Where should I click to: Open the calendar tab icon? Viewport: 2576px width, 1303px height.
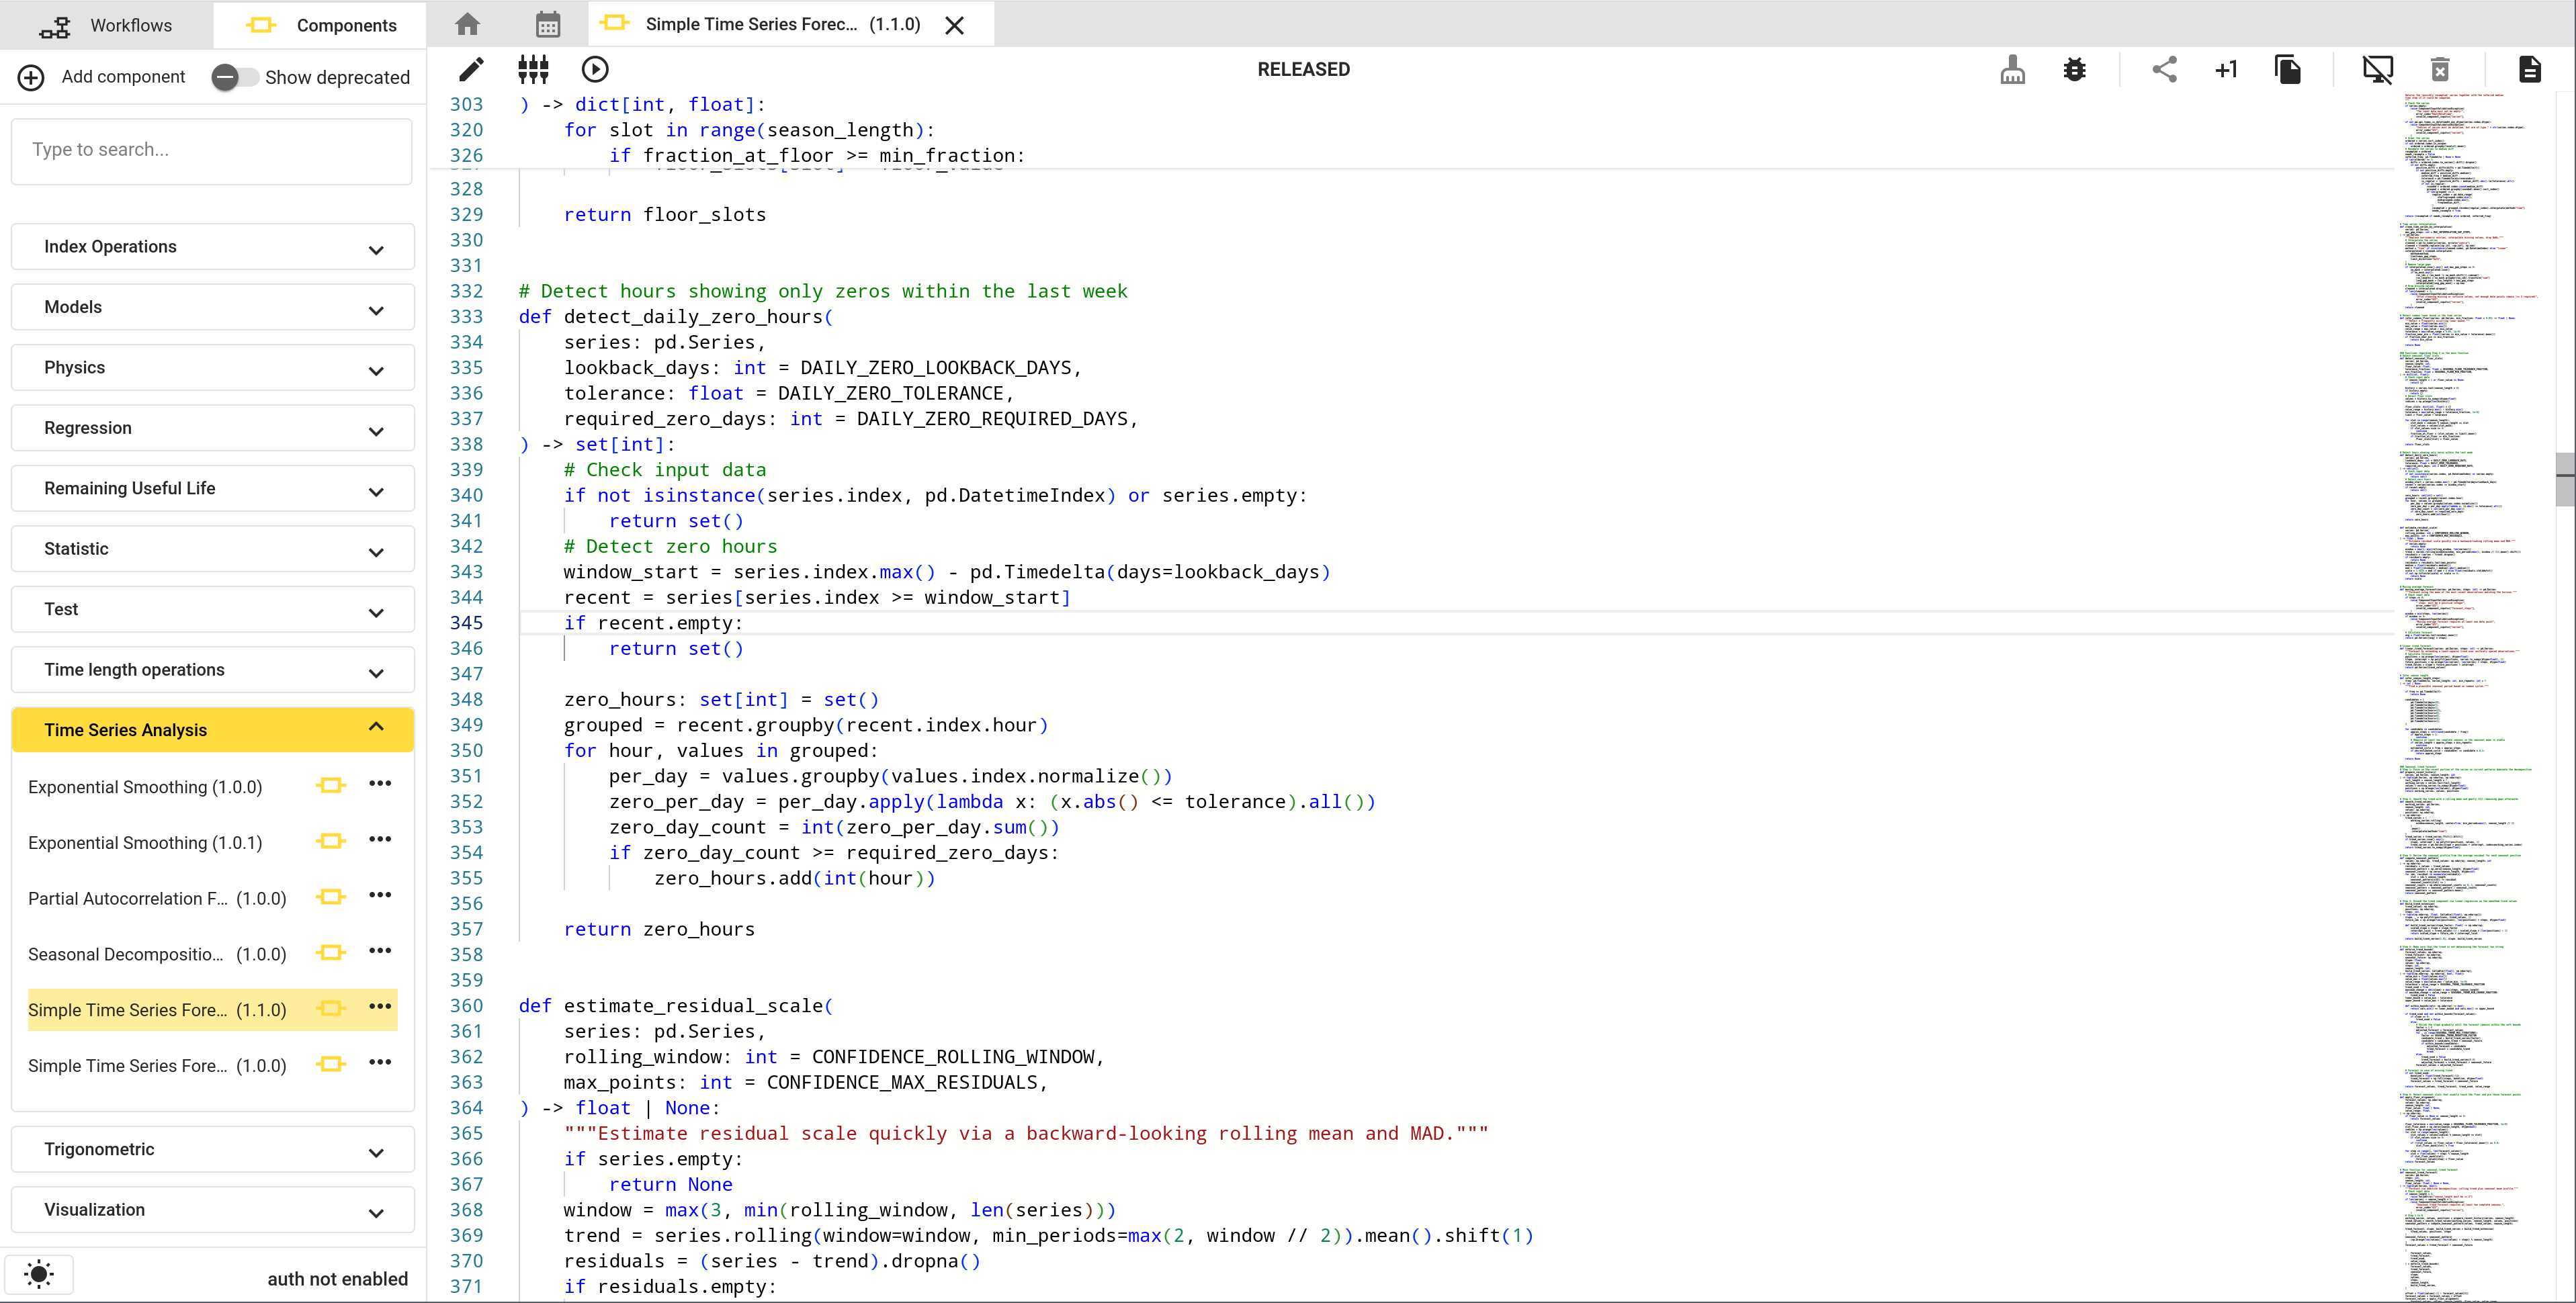point(548,24)
